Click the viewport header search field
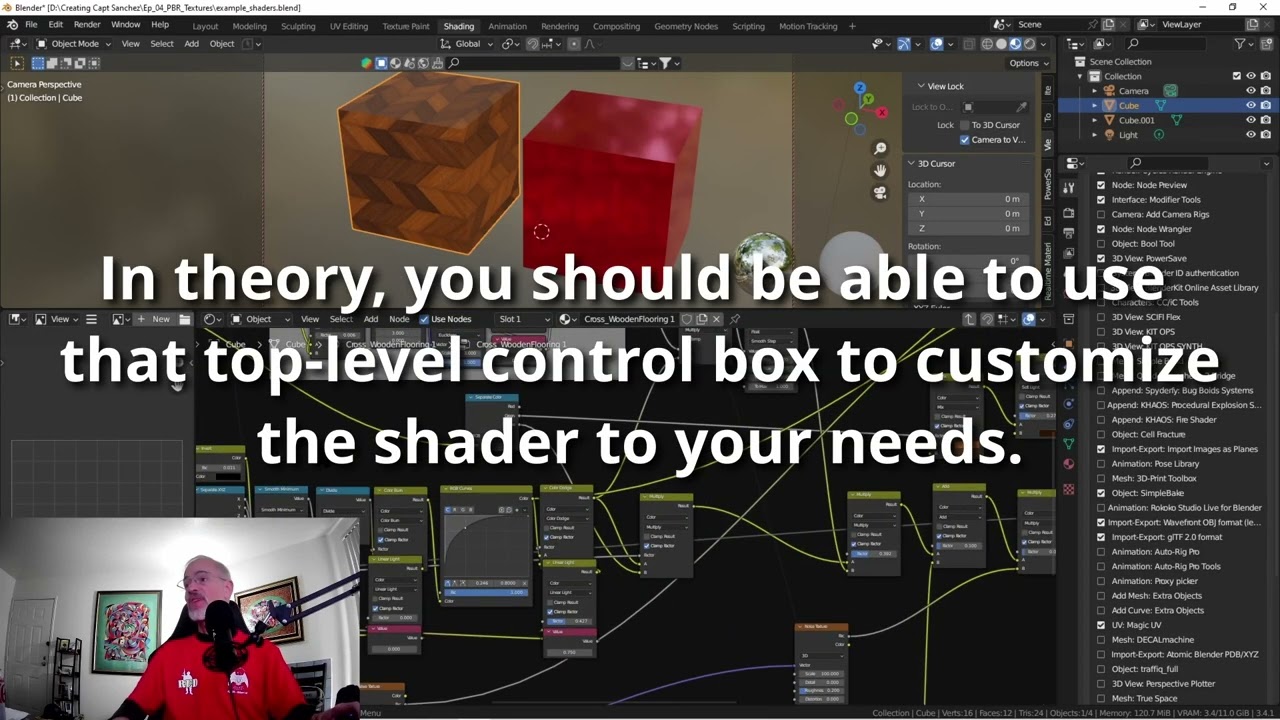This screenshot has height=720, width=1280. point(532,63)
